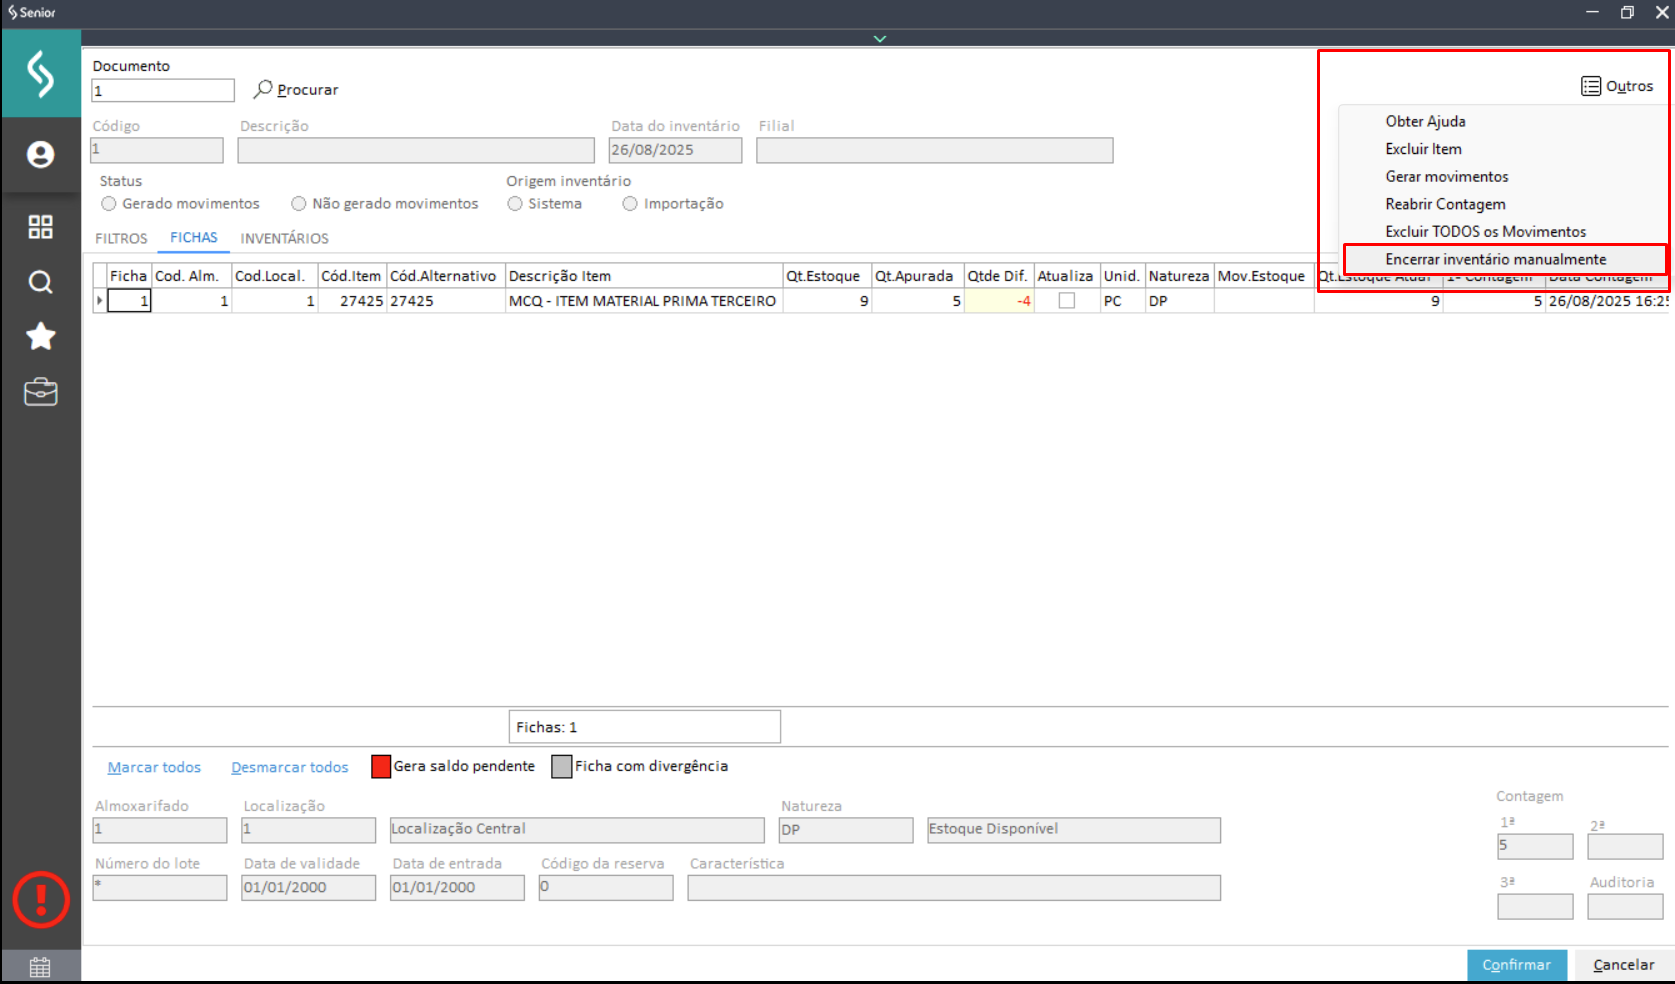Open favorites star icon
The width and height of the screenshot is (1675, 984).
40,336
